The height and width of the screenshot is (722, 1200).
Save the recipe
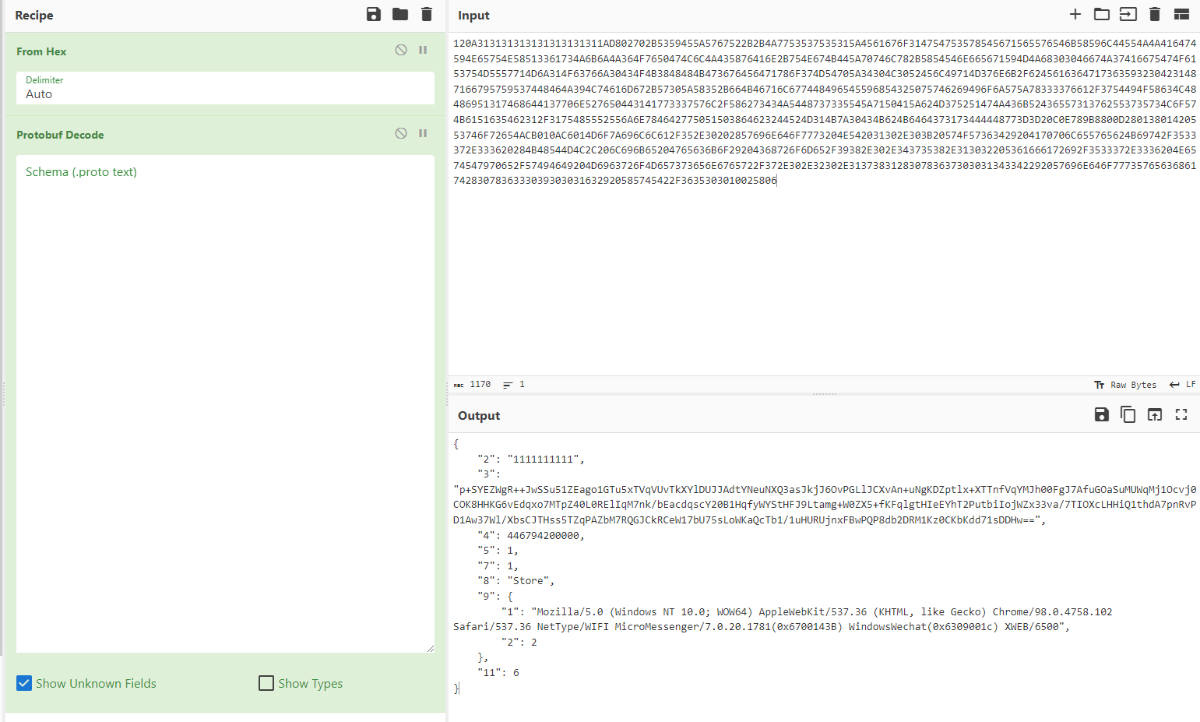[x=373, y=15]
